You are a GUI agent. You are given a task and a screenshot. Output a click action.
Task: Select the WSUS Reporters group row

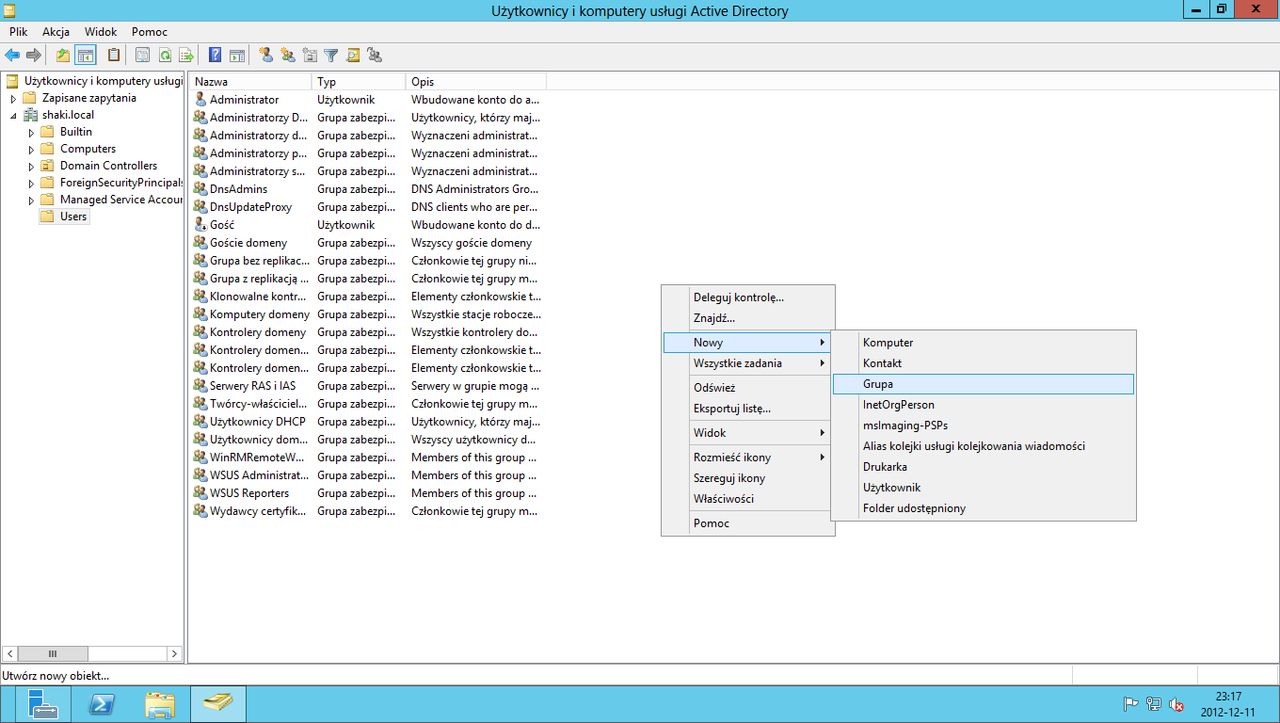coord(368,493)
